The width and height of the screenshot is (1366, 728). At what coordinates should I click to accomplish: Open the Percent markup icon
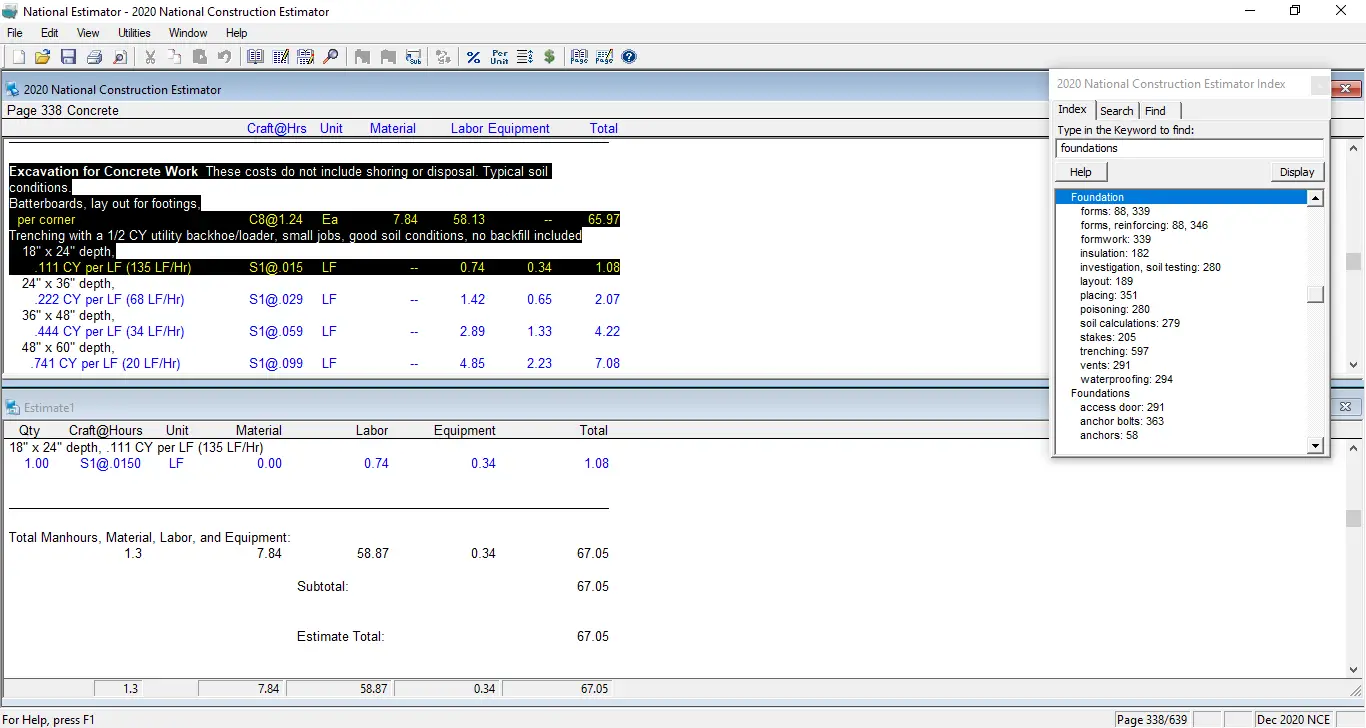tap(473, 57)
